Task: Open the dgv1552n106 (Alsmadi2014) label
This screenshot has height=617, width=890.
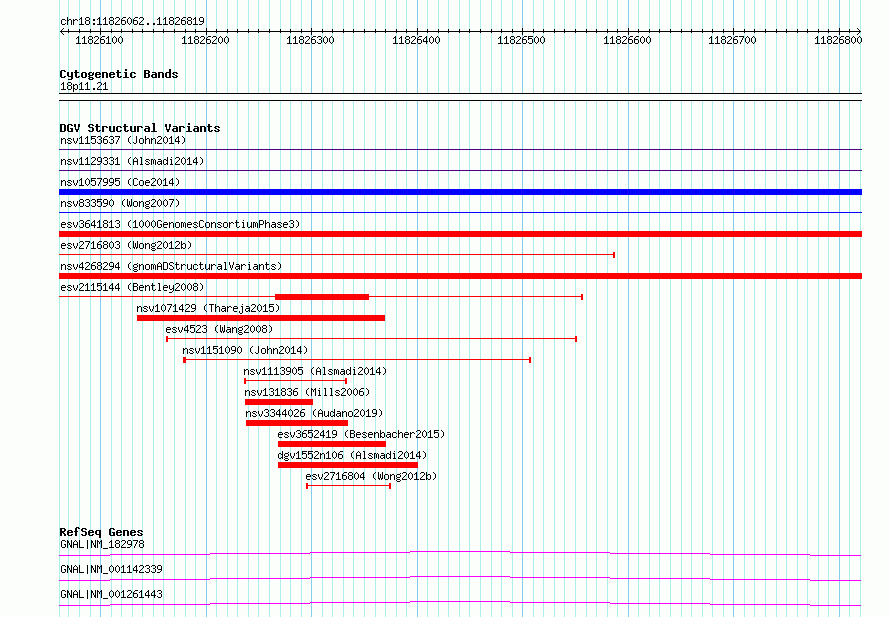Action: [x=352, y=455]
